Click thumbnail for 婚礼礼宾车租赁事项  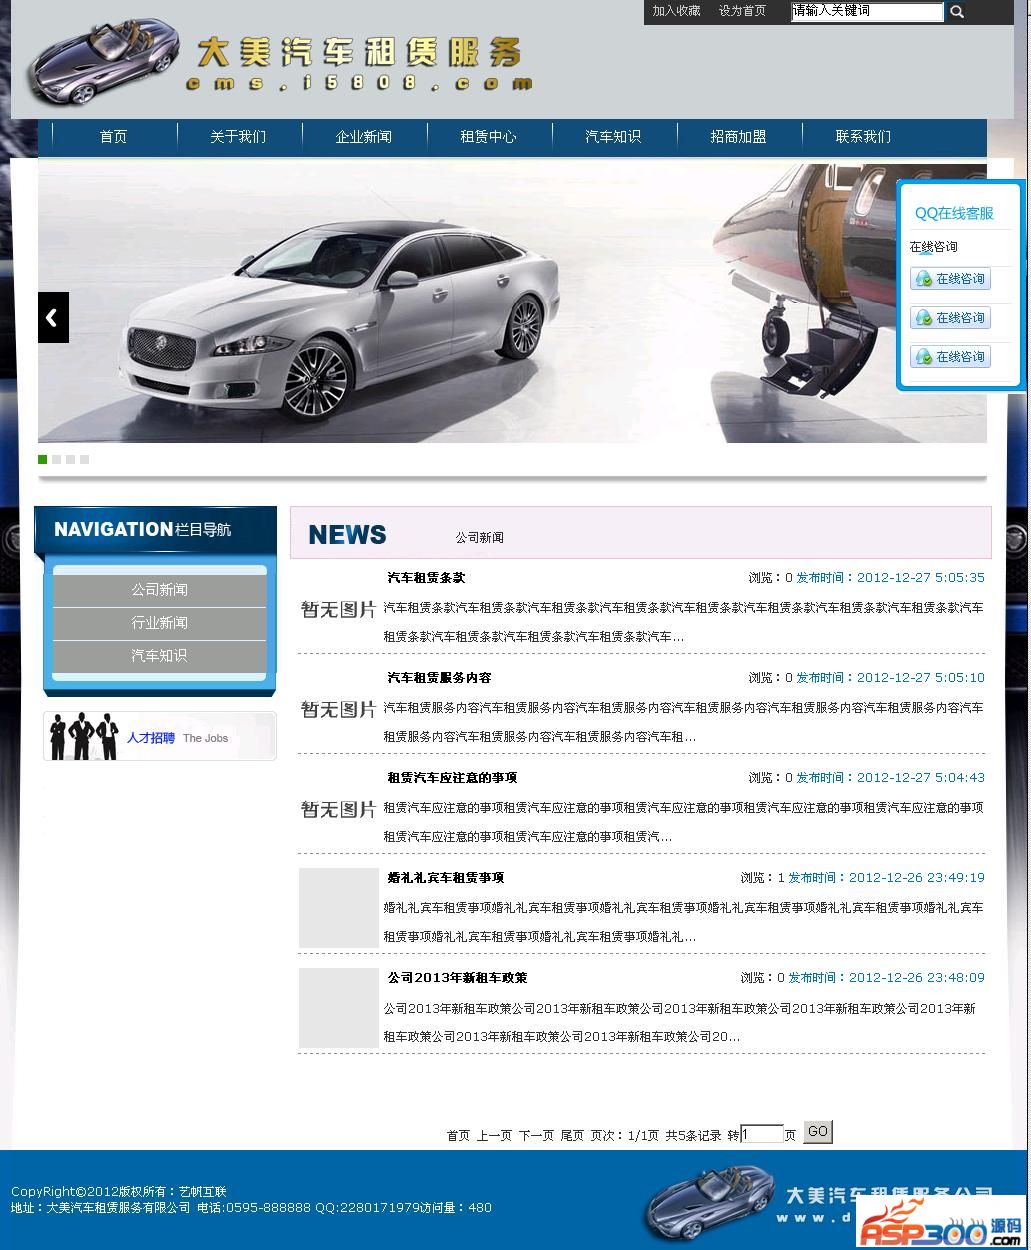click(339, 908)
